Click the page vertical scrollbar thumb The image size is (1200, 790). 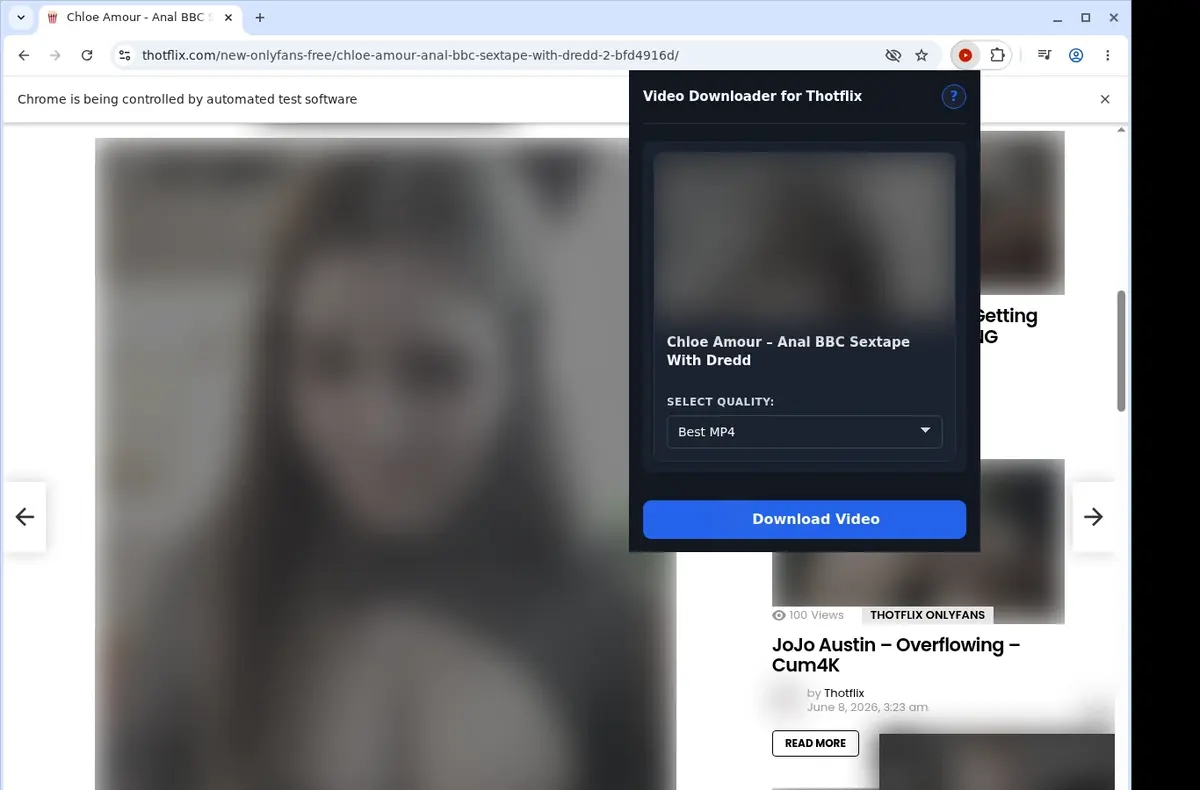[x=1121, y=350]
